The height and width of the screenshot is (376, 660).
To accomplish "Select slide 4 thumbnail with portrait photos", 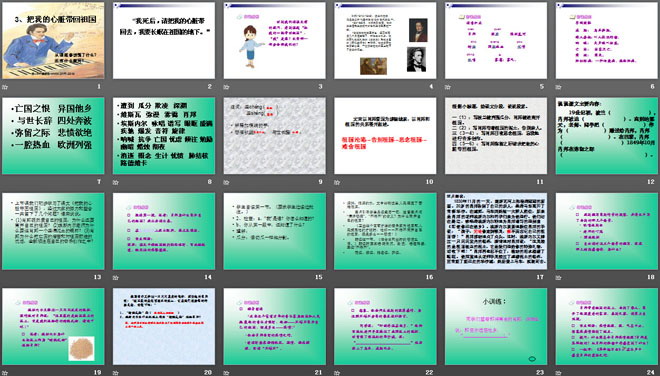I will 385,40.
